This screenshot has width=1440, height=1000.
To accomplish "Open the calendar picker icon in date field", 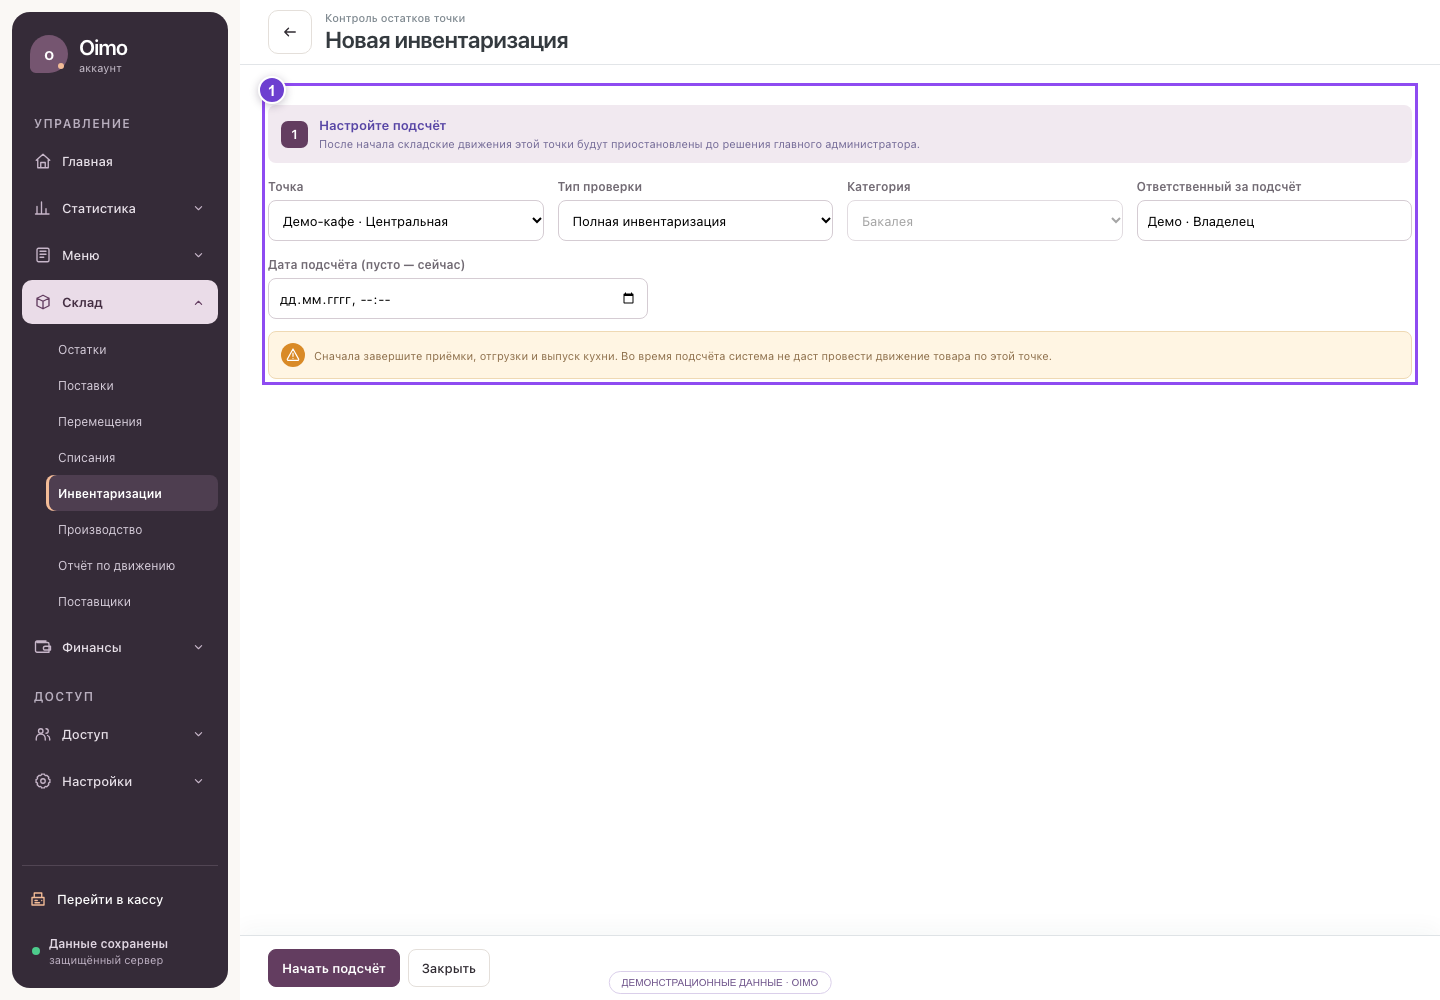I will tap(628, 298).
